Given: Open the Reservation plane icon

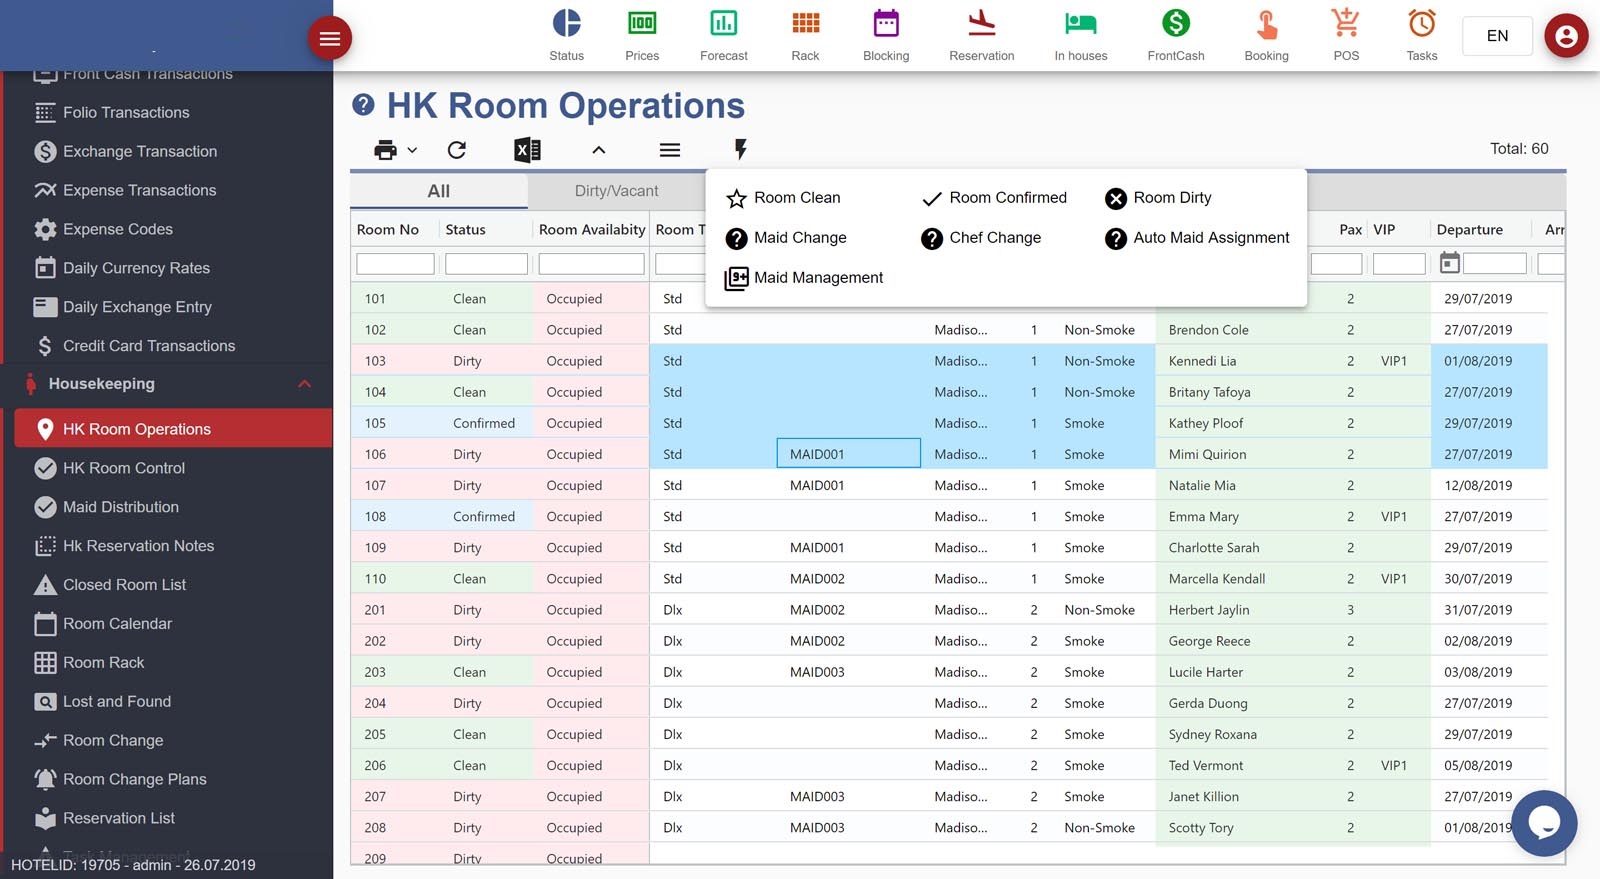Looking at the screenshot, I should tap(982, 23).
